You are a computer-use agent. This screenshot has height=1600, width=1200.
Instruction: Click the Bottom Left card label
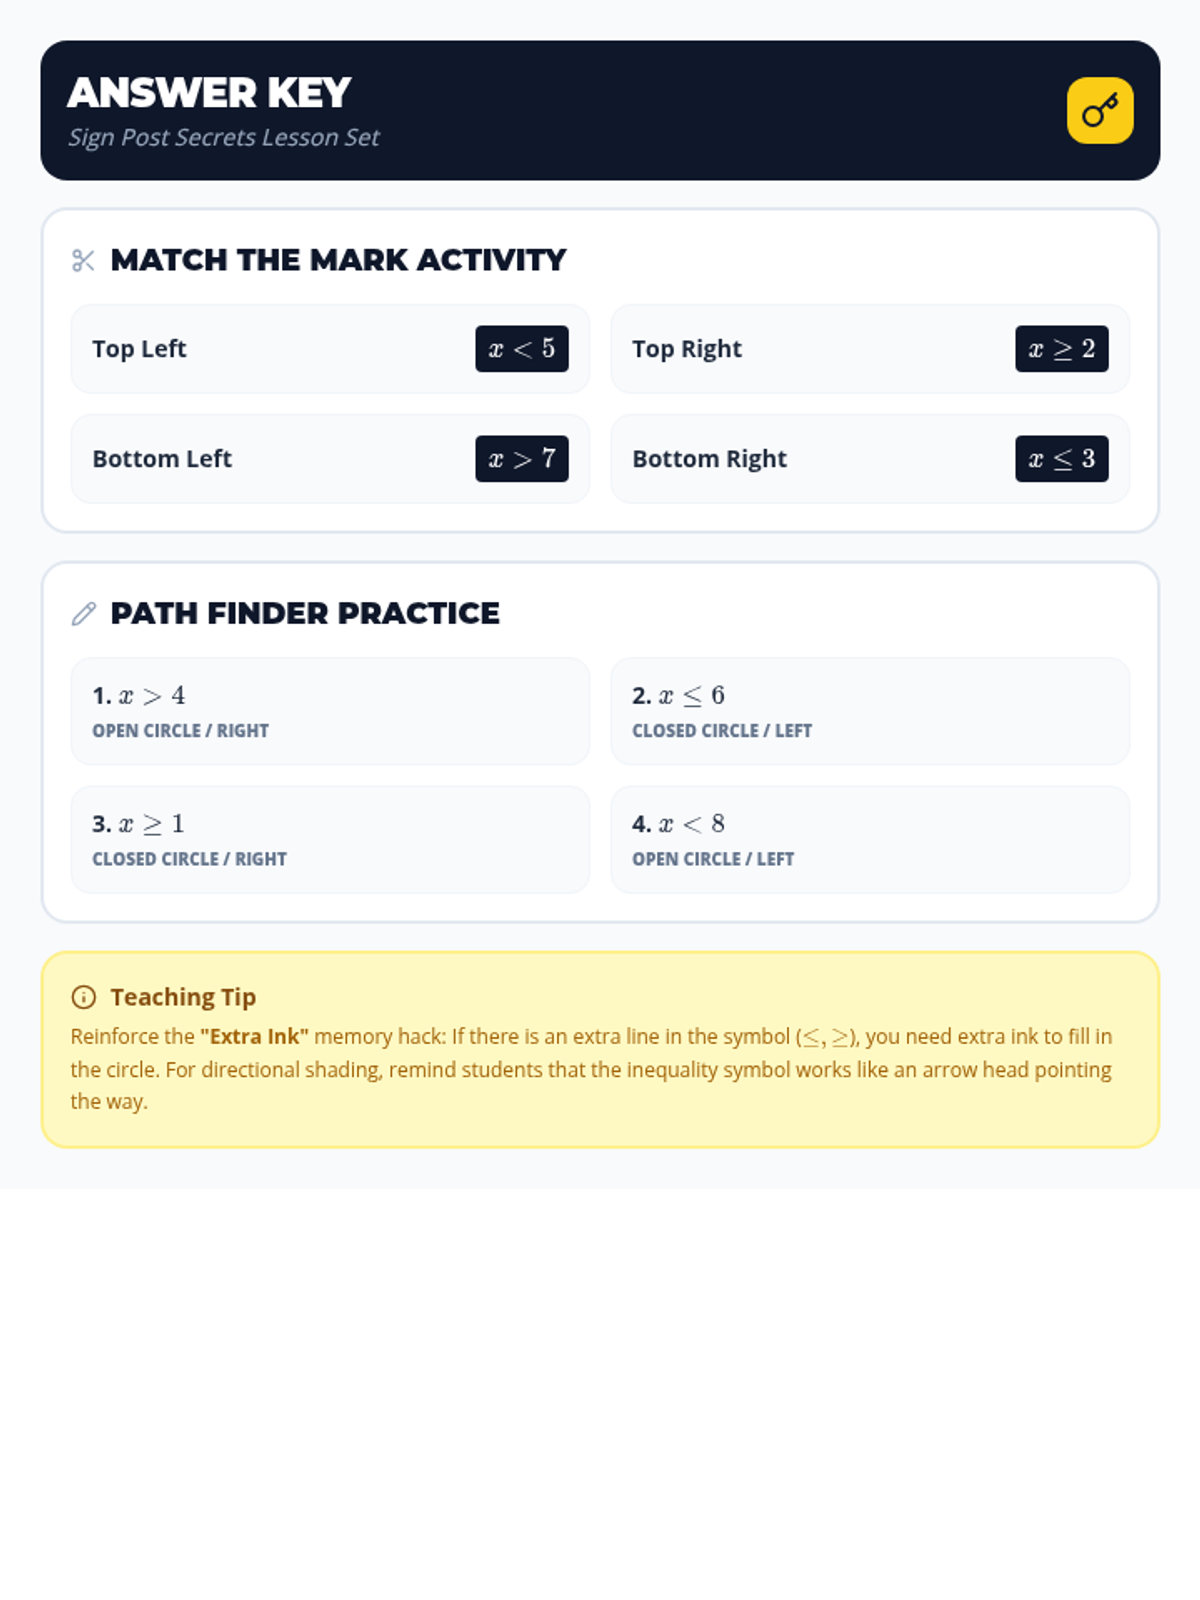pos(162,459)
